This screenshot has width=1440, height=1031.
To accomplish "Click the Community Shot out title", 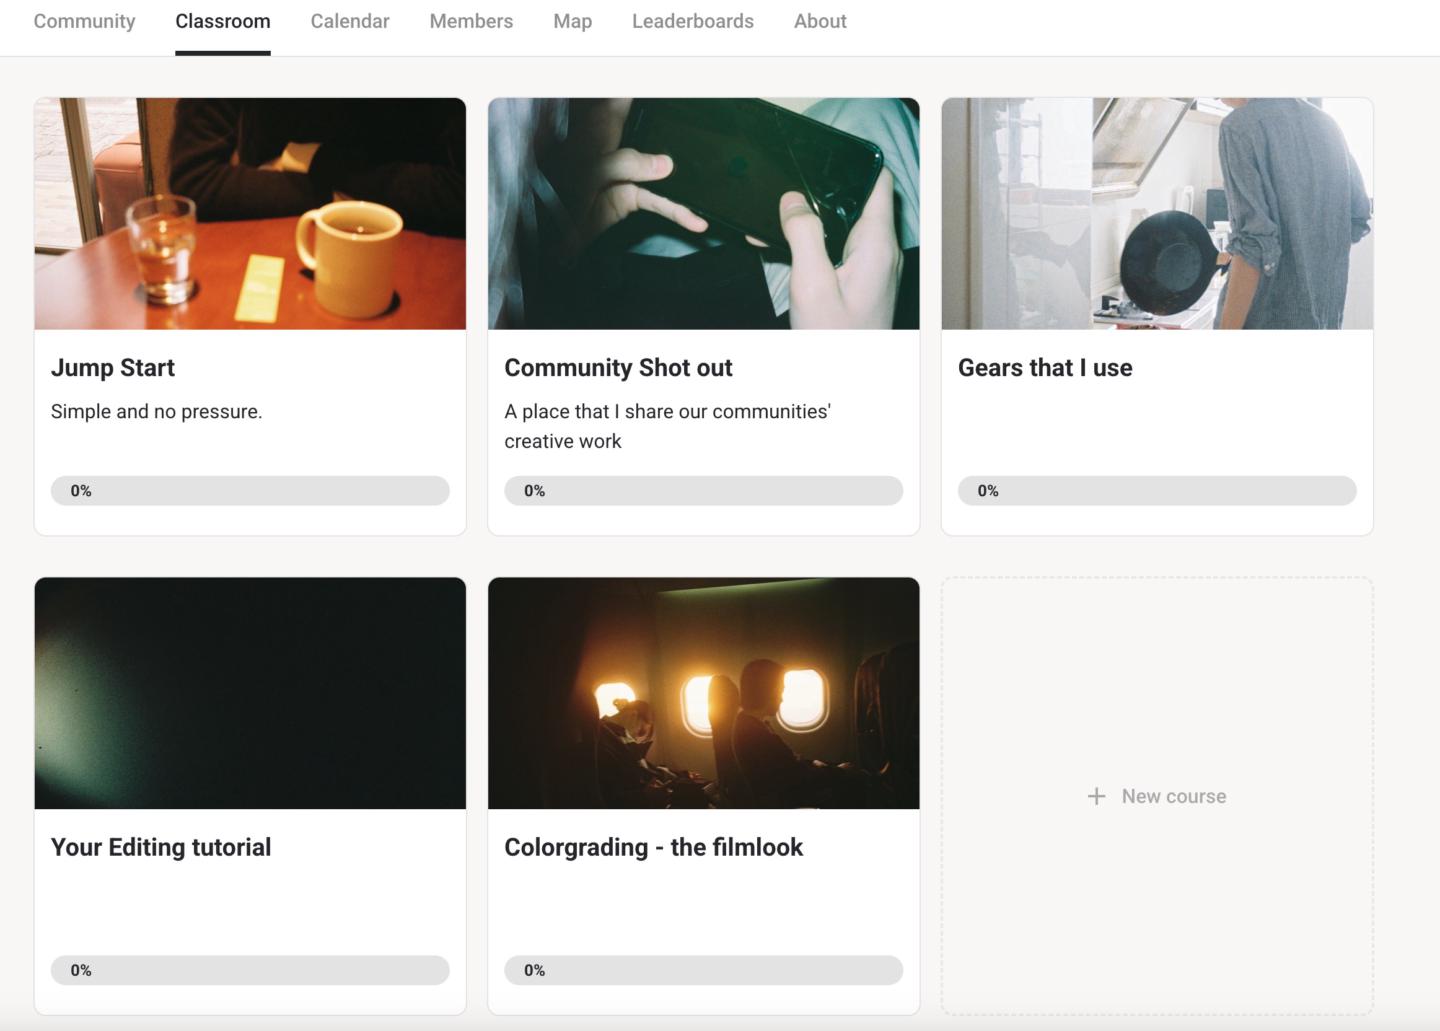I will pyautogui.click(x=618, y=368).
